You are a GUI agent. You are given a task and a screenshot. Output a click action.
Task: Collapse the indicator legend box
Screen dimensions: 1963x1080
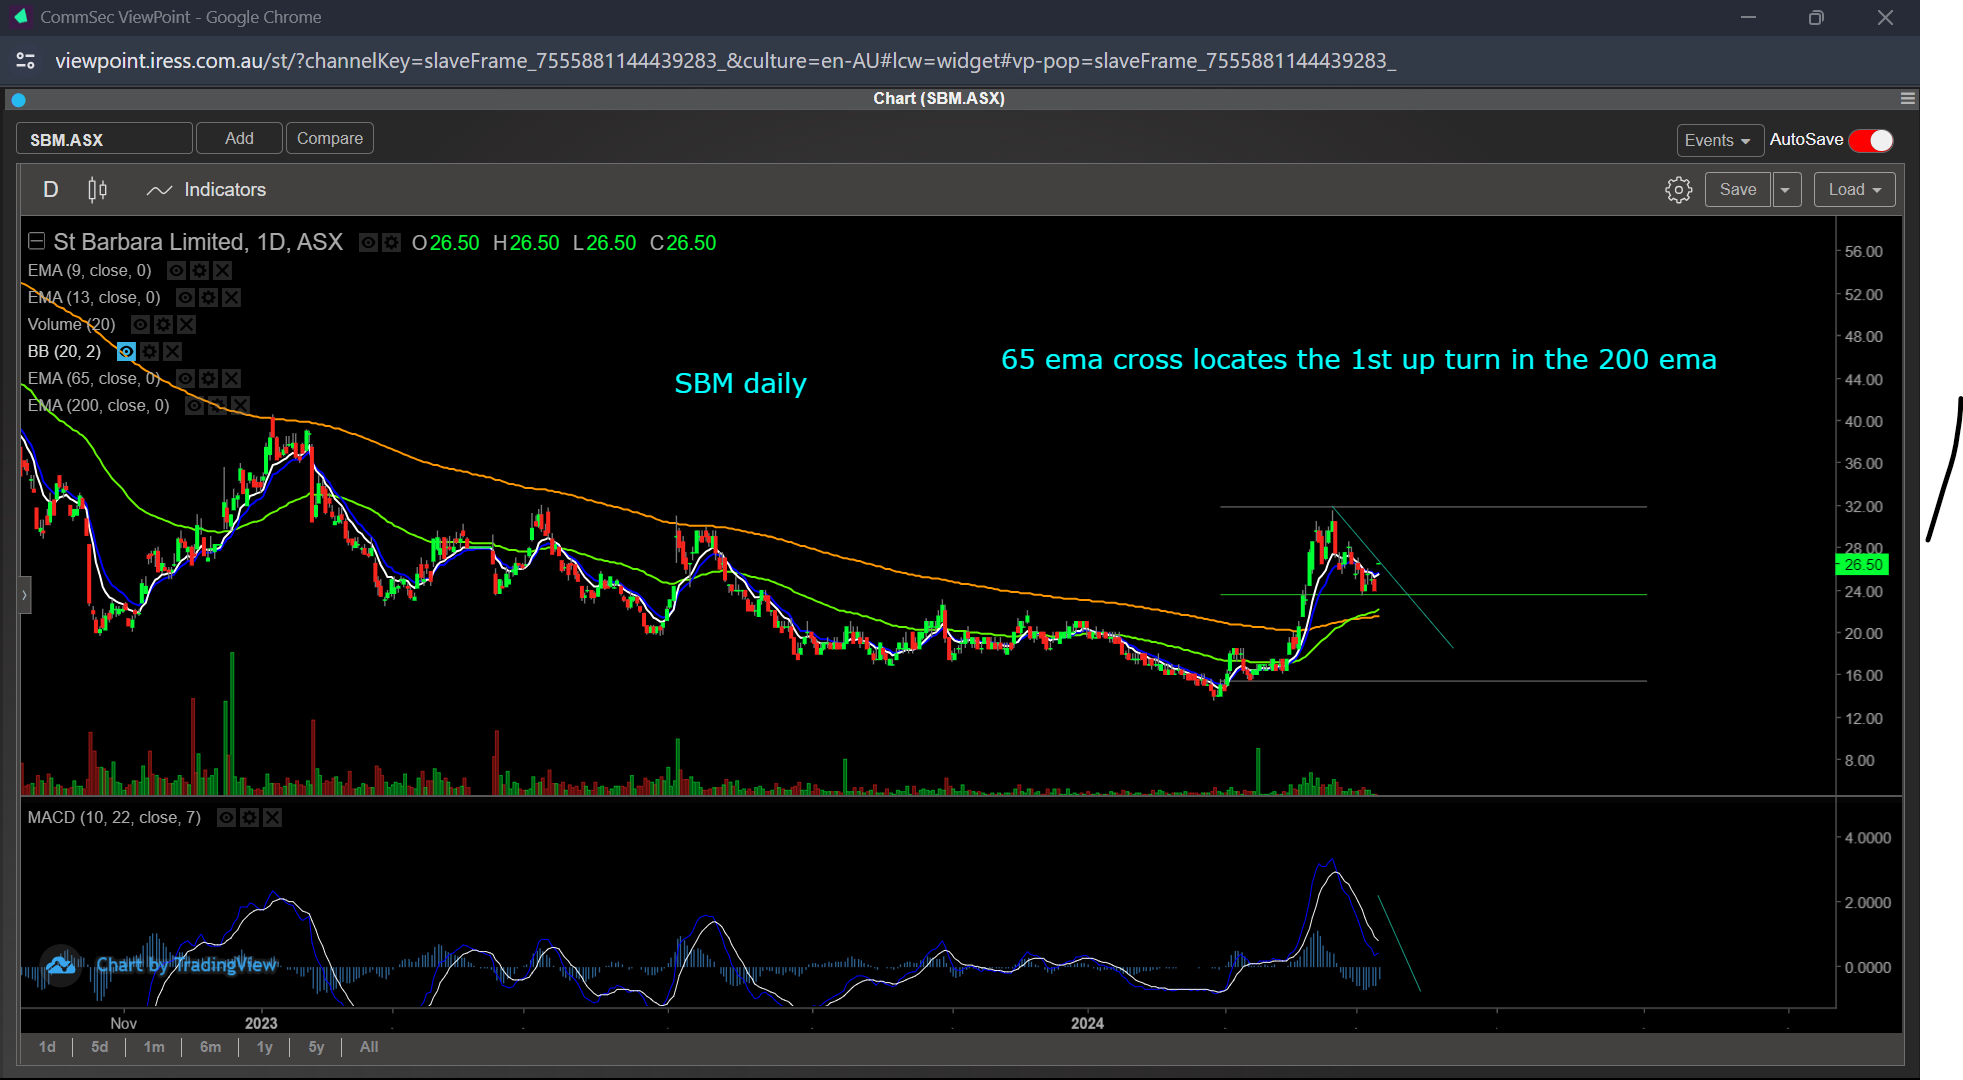(36, 241)
